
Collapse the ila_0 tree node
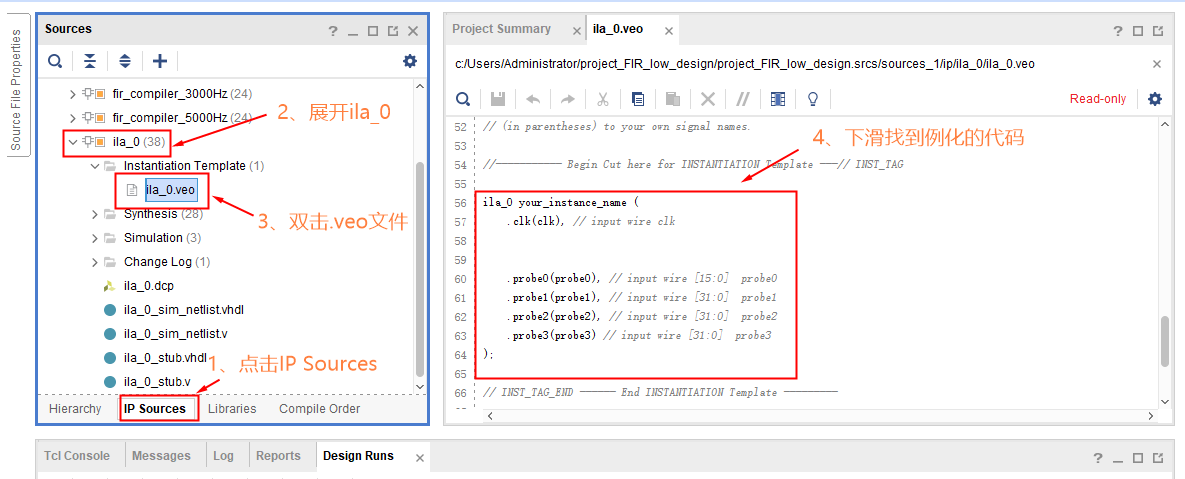point(73,141)
